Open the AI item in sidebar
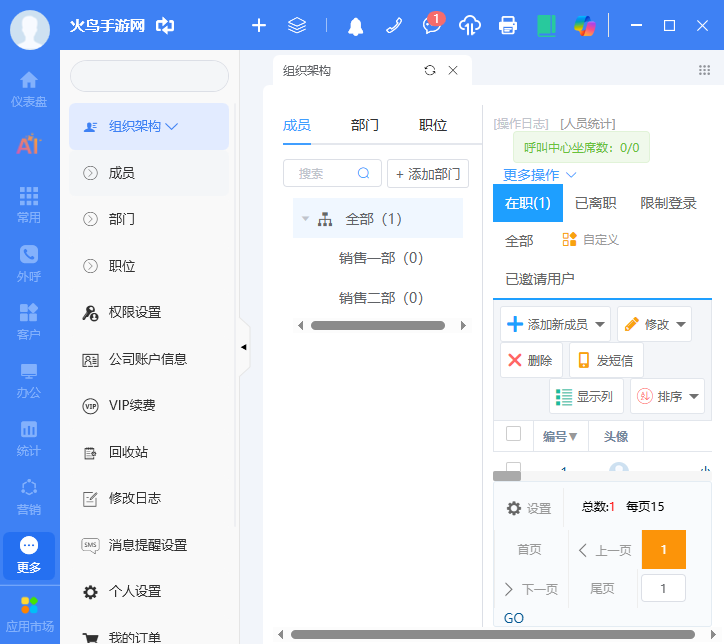The height and width of the screenshot is (644, 724). [29, 144]
